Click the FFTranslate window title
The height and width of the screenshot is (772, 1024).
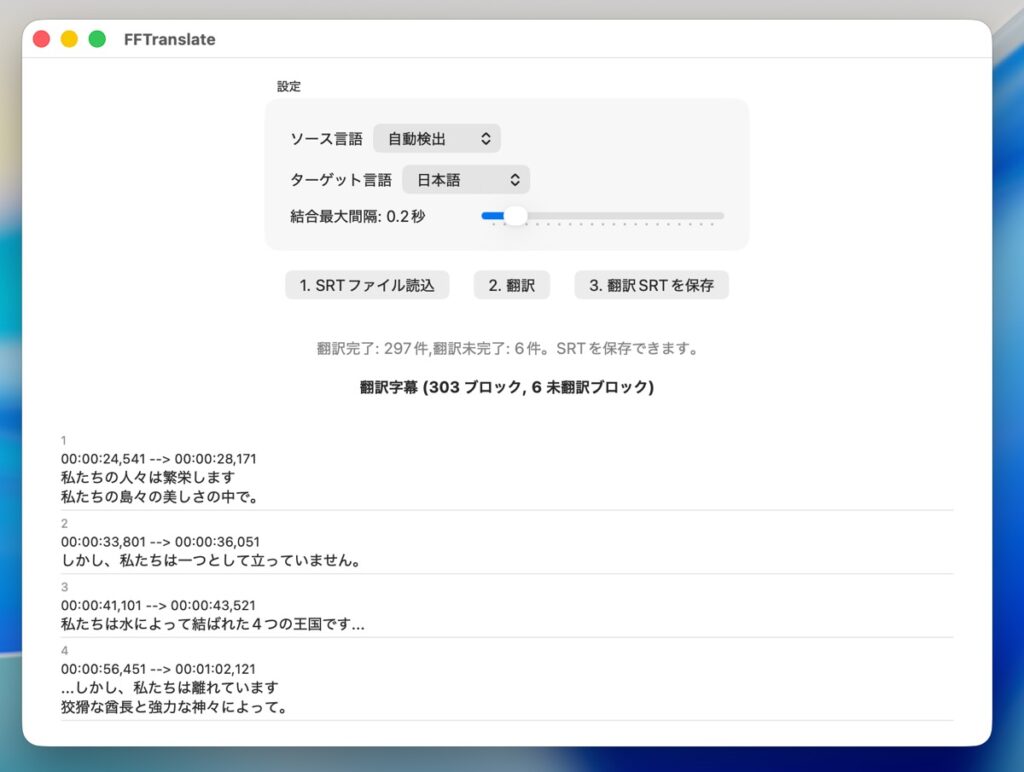169,40
